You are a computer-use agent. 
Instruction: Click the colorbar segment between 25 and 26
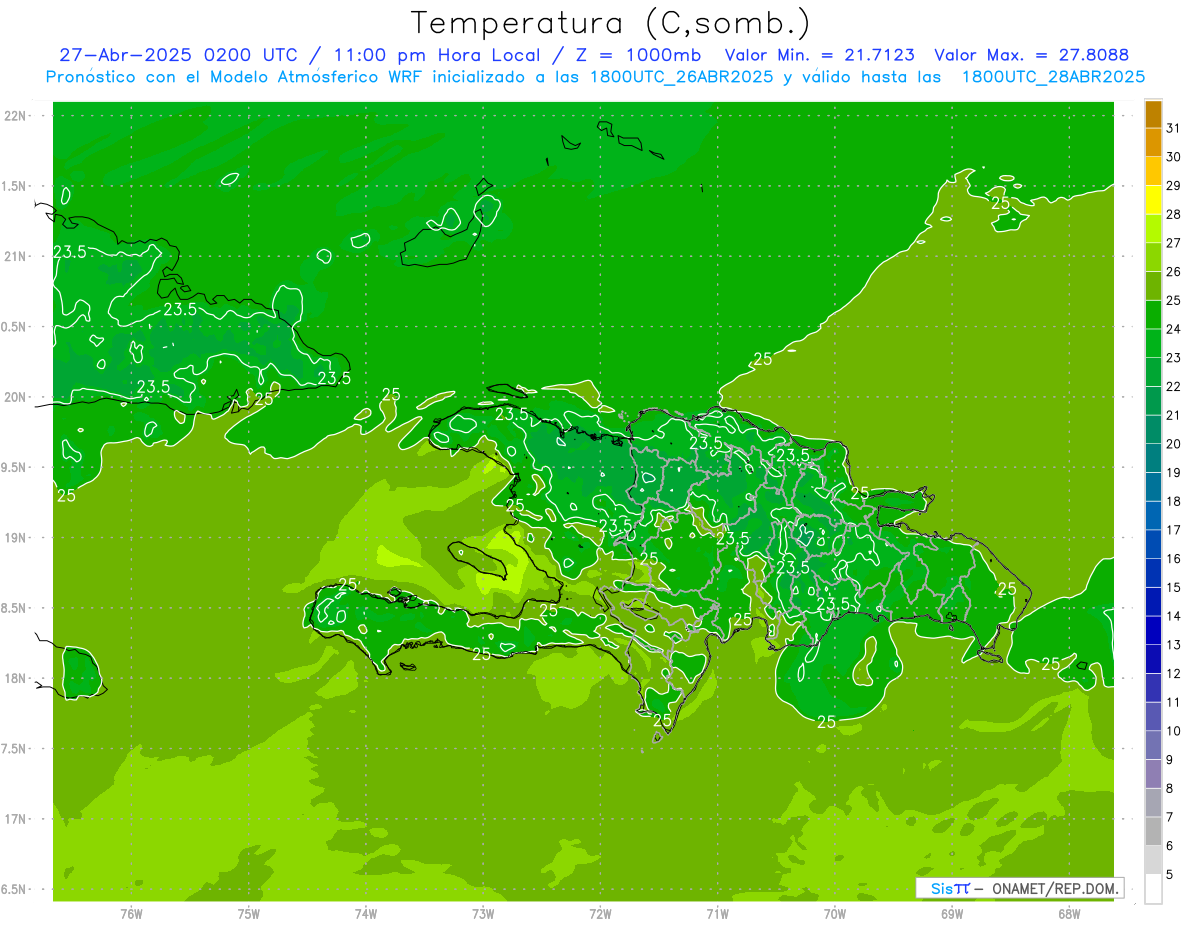coord(1153,285)
